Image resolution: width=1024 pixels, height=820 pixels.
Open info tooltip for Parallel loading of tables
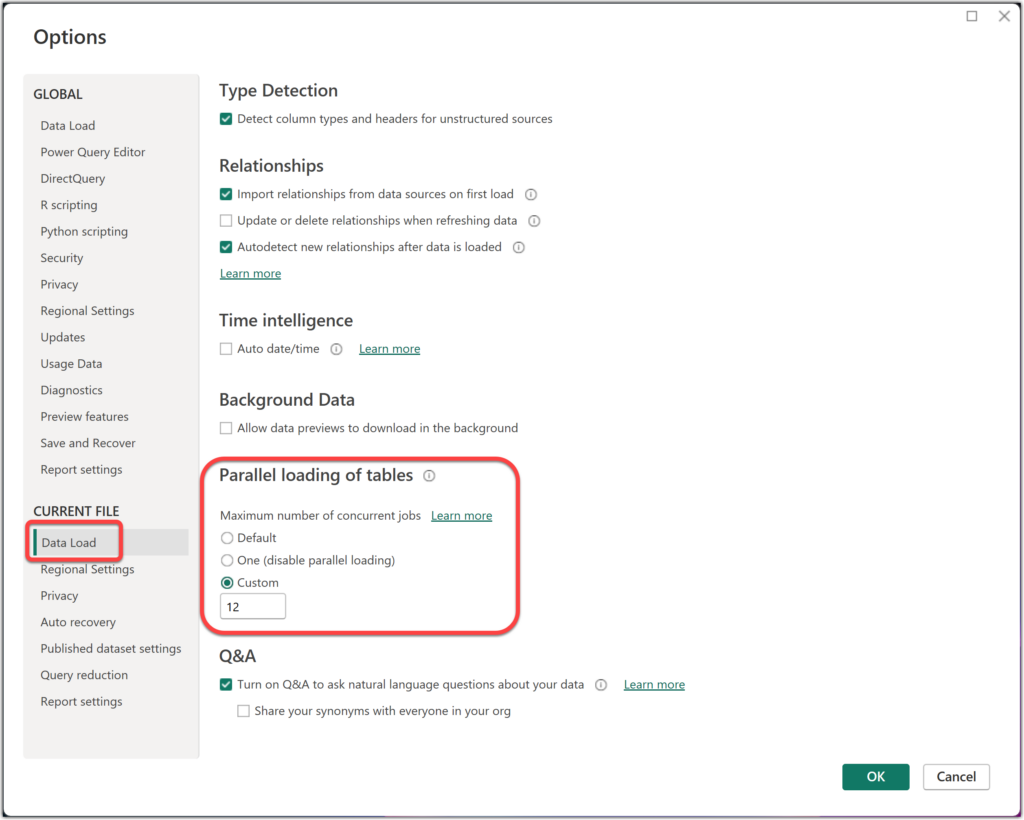(429, 475)
